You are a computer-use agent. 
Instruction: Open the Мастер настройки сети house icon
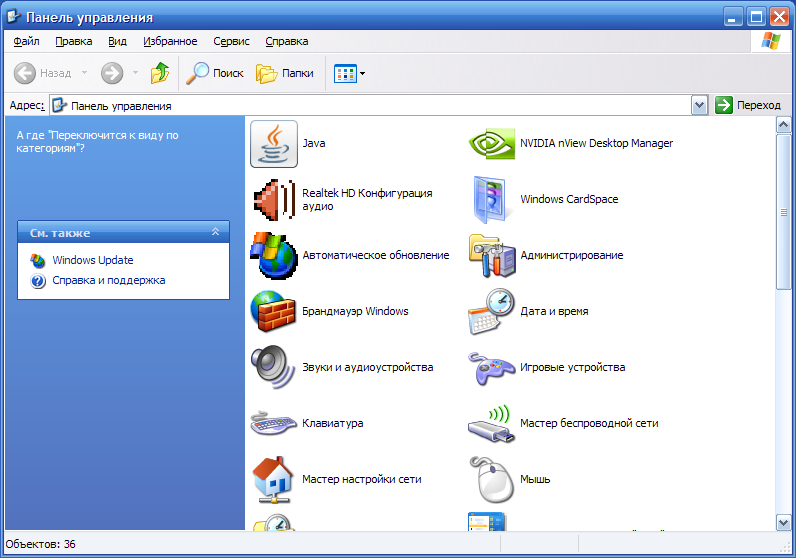pyautogui.click(x=274, y=479)
